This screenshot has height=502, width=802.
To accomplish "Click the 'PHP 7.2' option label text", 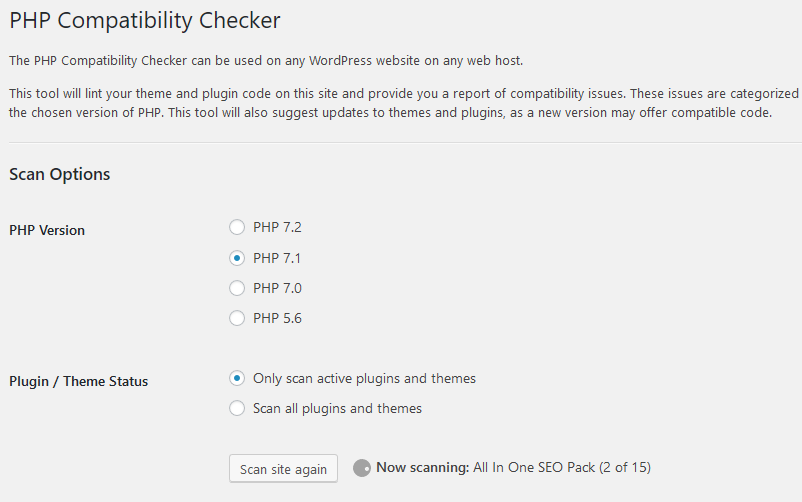I will pyautogui.click(x=277, y=228).
